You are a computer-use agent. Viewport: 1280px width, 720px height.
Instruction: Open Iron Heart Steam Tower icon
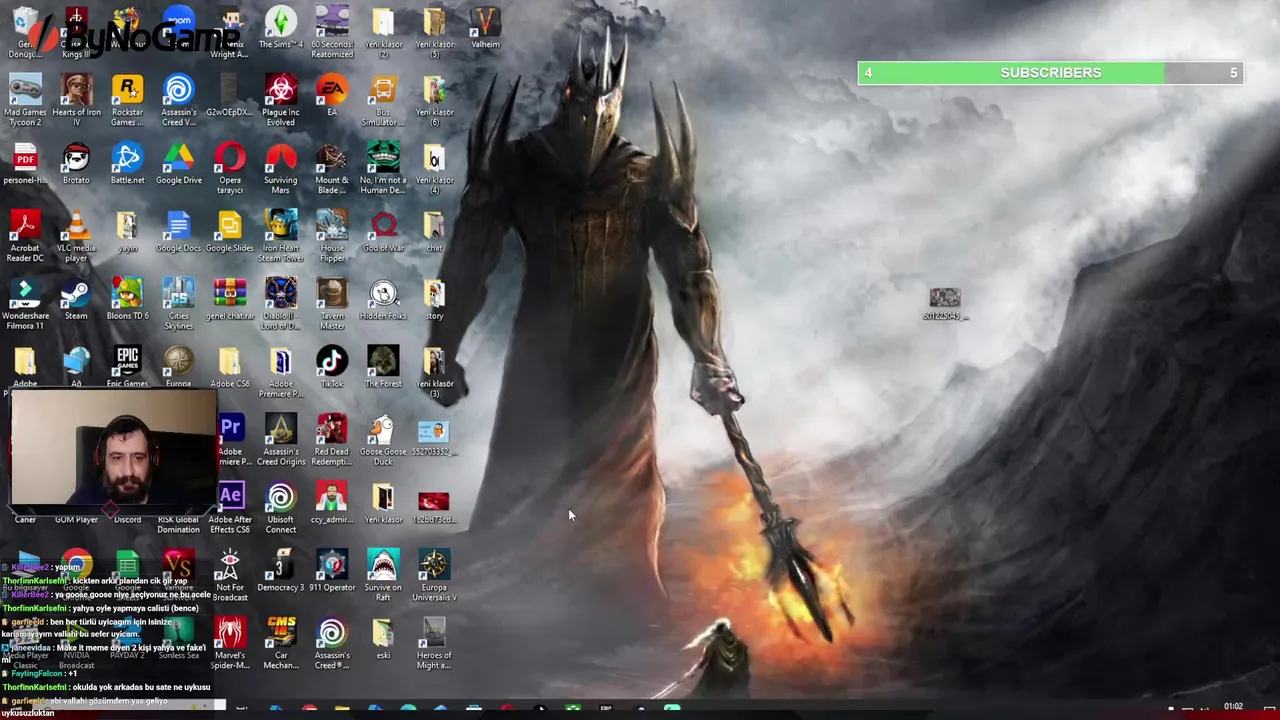click(x=281, y=236)
